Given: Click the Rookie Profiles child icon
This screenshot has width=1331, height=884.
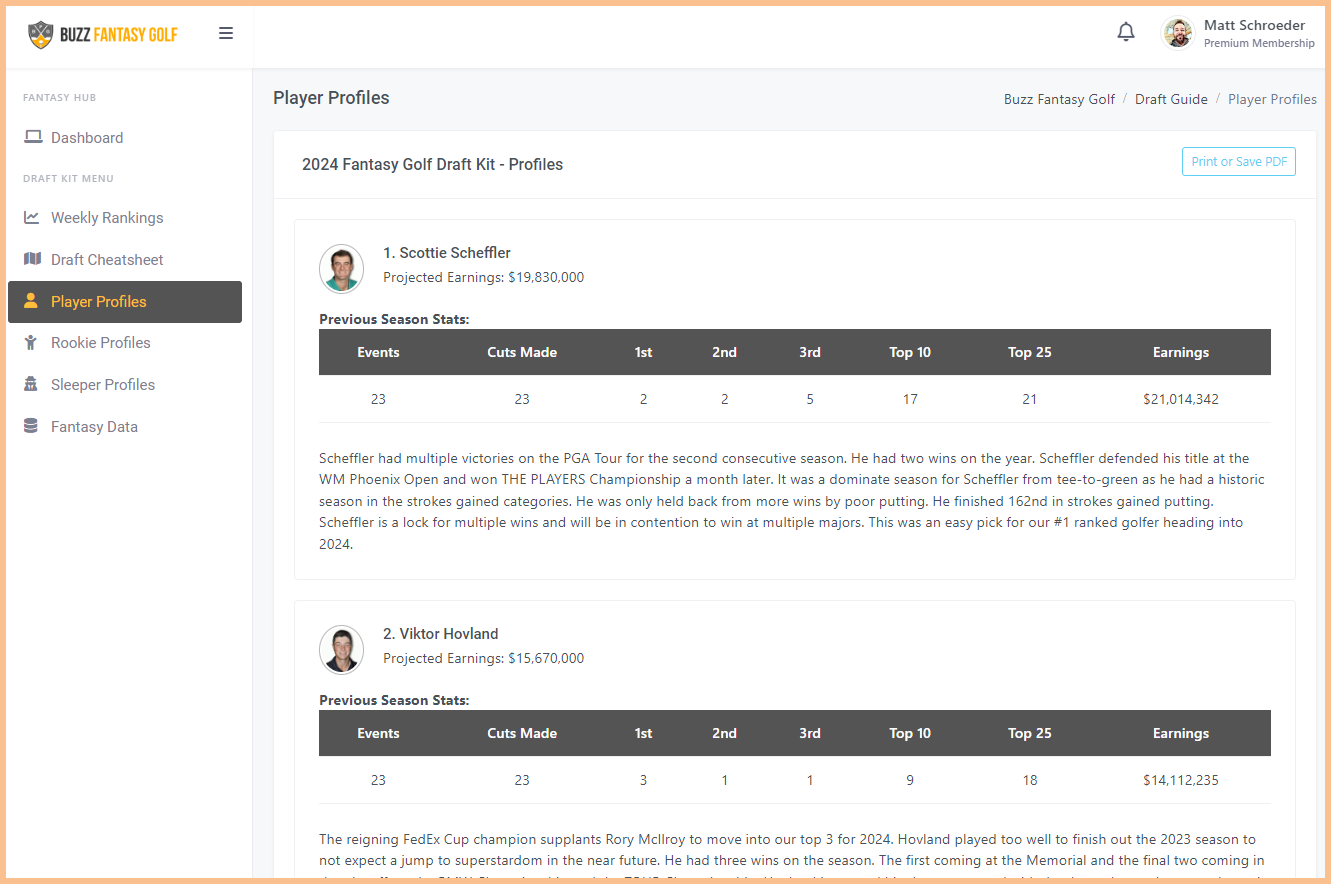Looking at the screenshot, I should click(31, 342).
